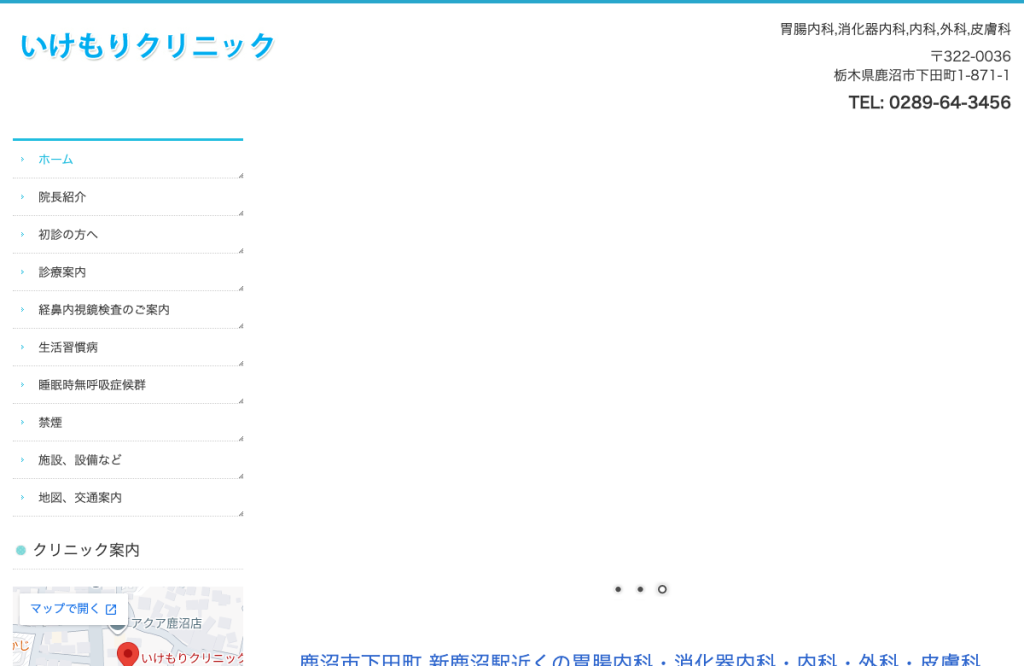Open 地図、交通案内 page
Screen dimensions: 1024x666
[128, 498]
